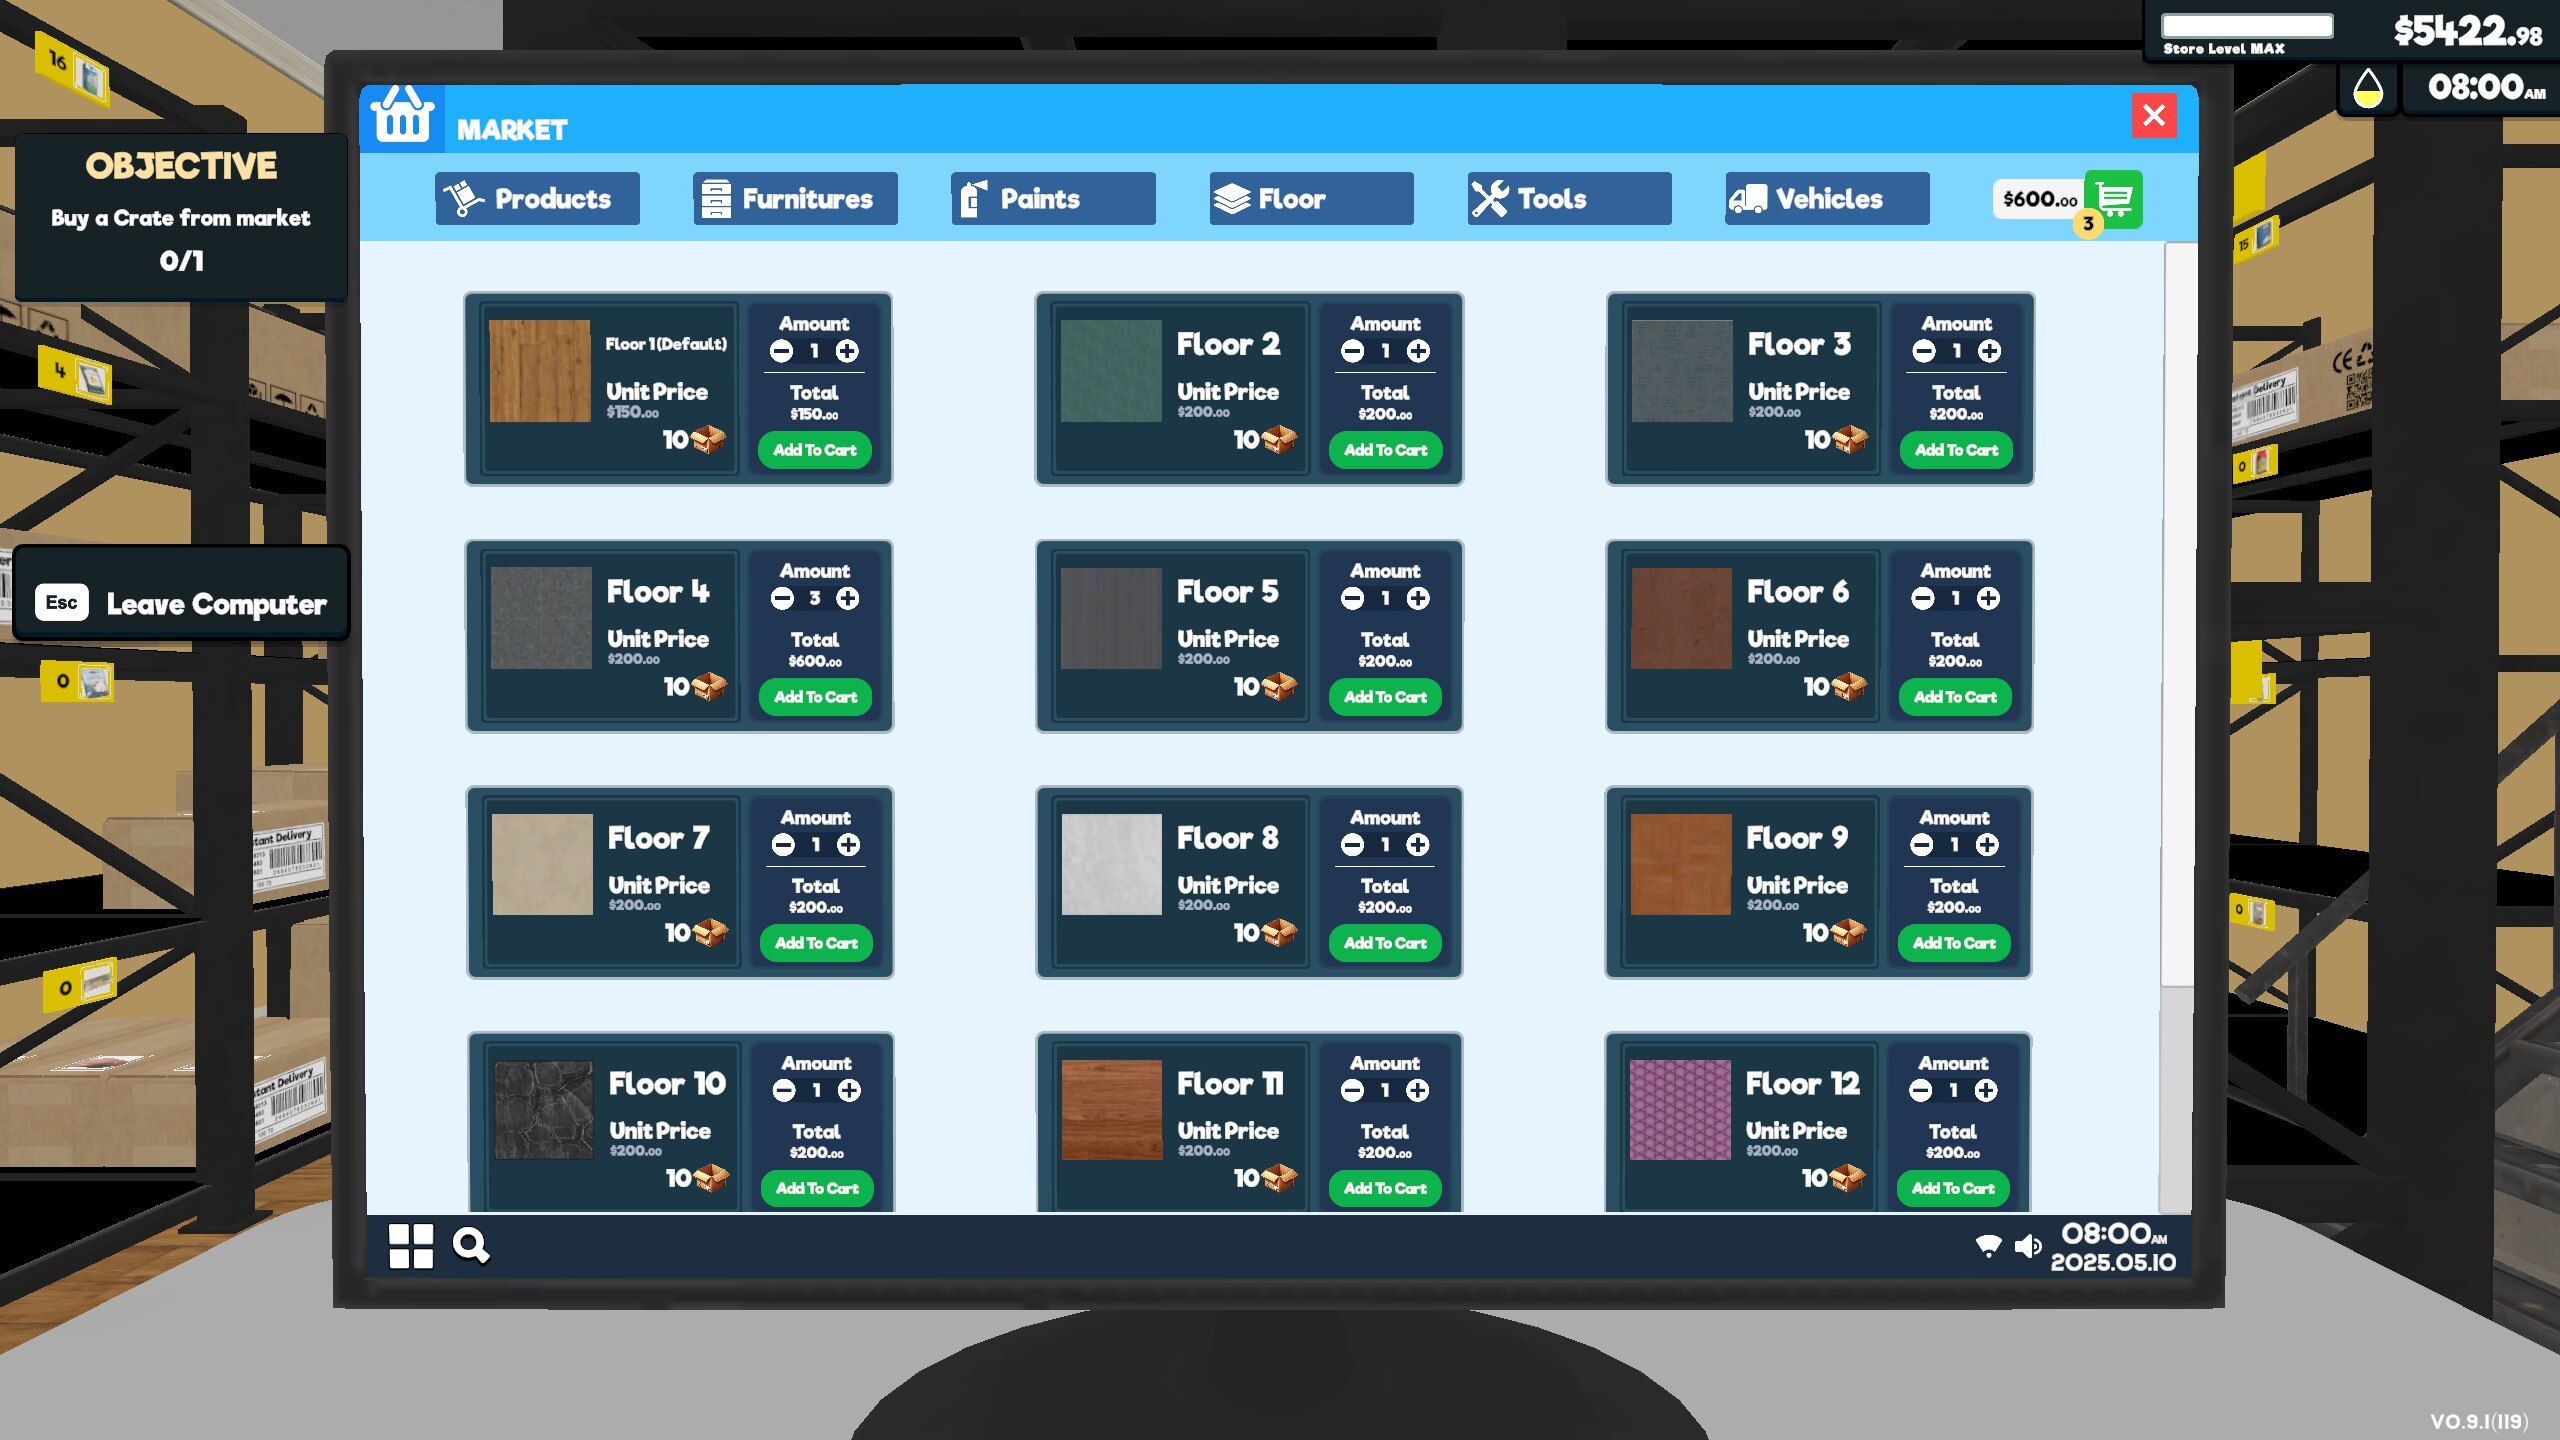Image resolution: width=2560 pixels, height=1440 pixels.
Task: Decrease Floor 9 amount with minus
Action: click(x=1922, y=845)
